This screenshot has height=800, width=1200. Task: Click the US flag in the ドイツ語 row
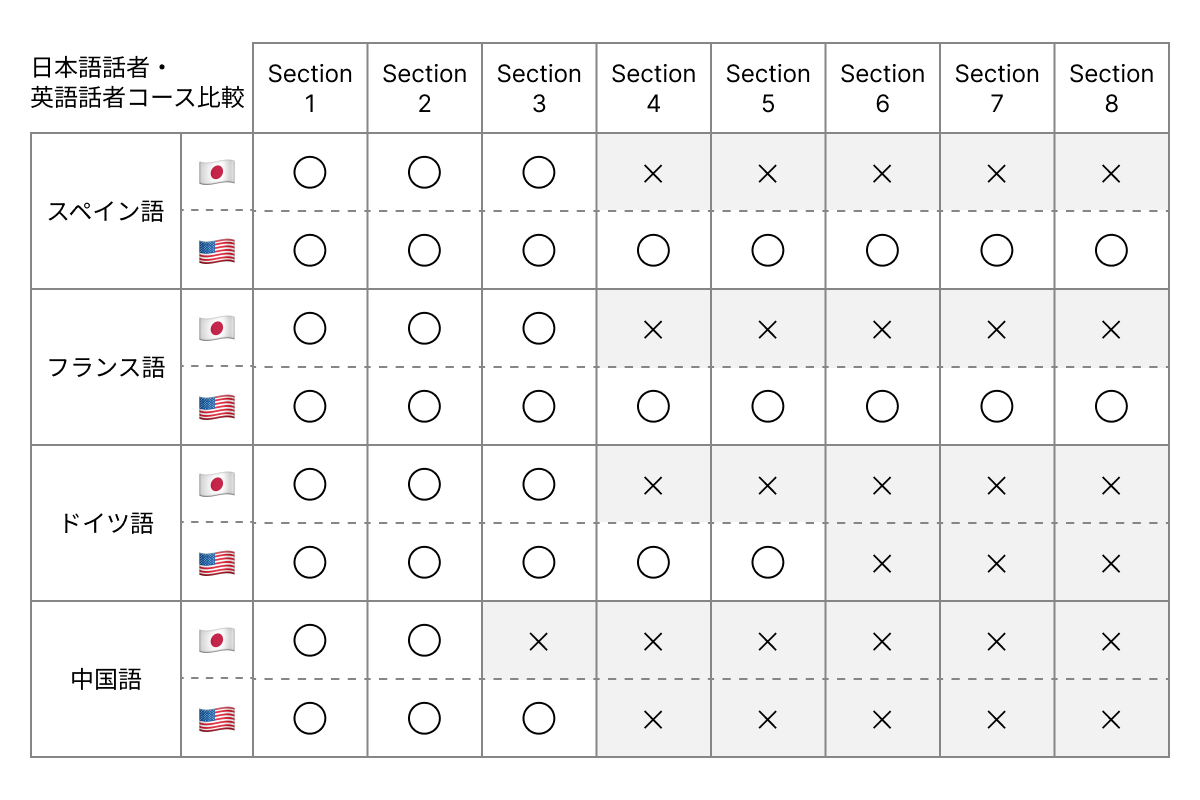pos(217,563)
